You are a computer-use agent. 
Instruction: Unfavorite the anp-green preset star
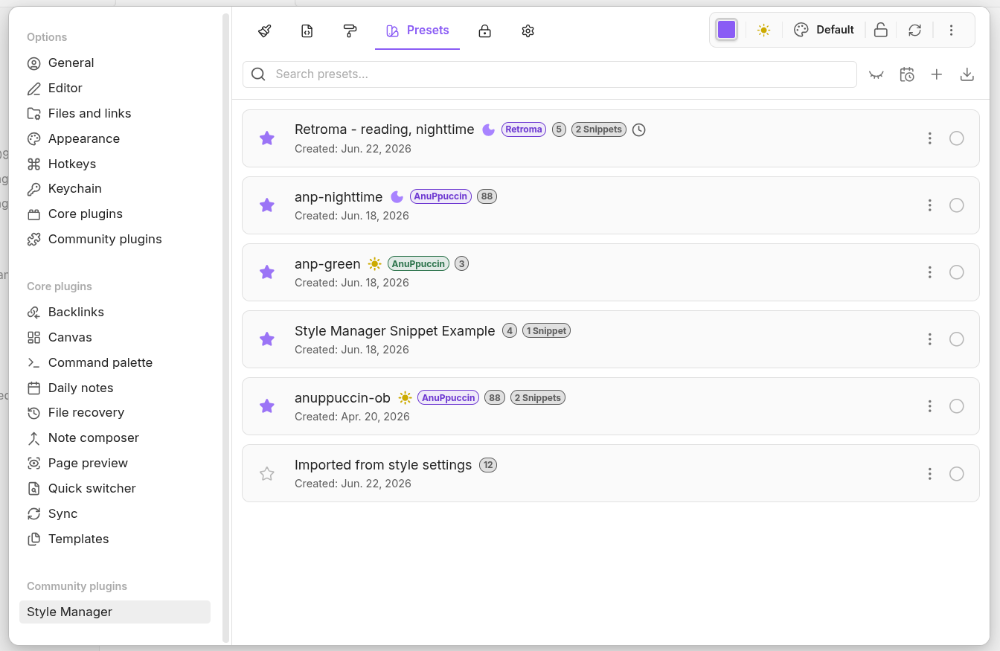(267, 272)
